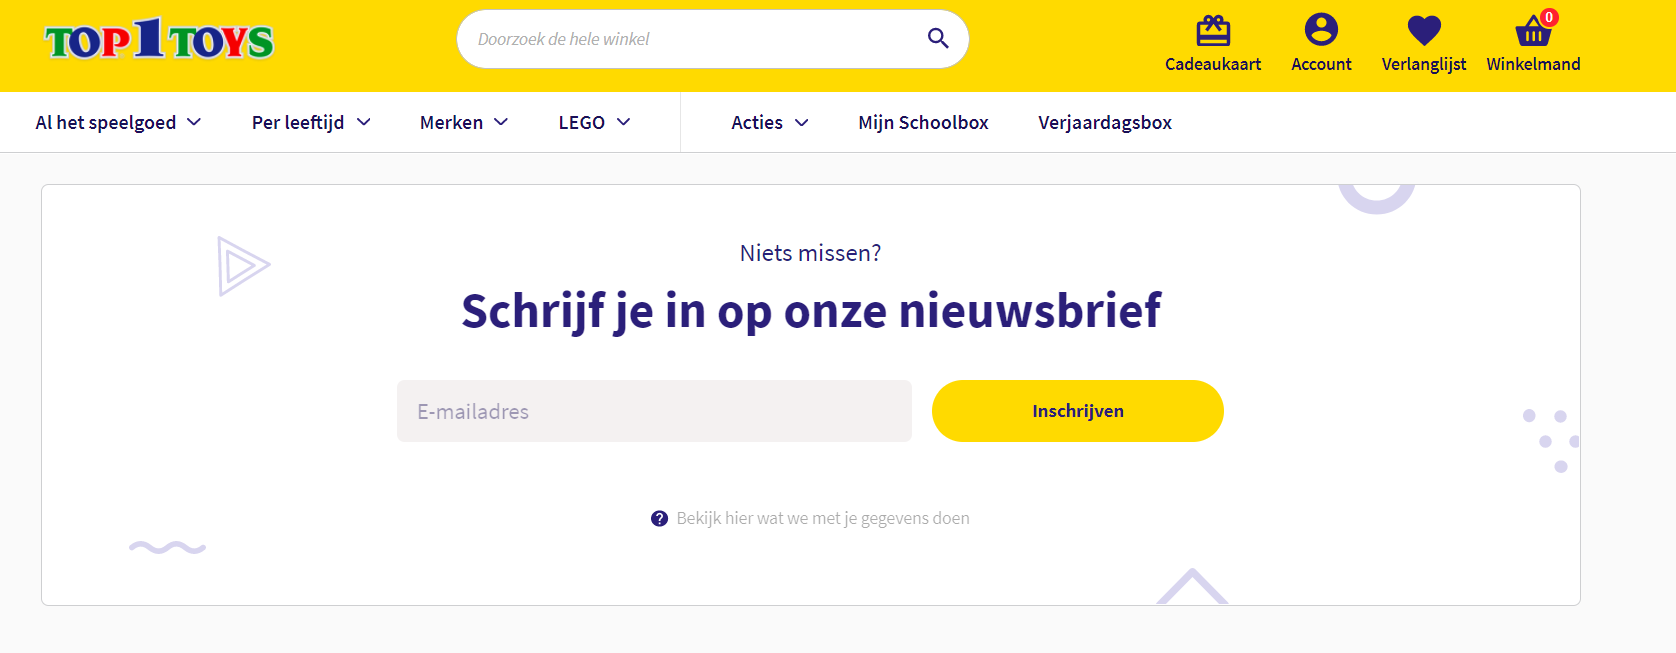This screenshot has height=653, width=1676.
Task: Open the Cadeaukaart gift card icon
Action: [x=1212, y=31]
